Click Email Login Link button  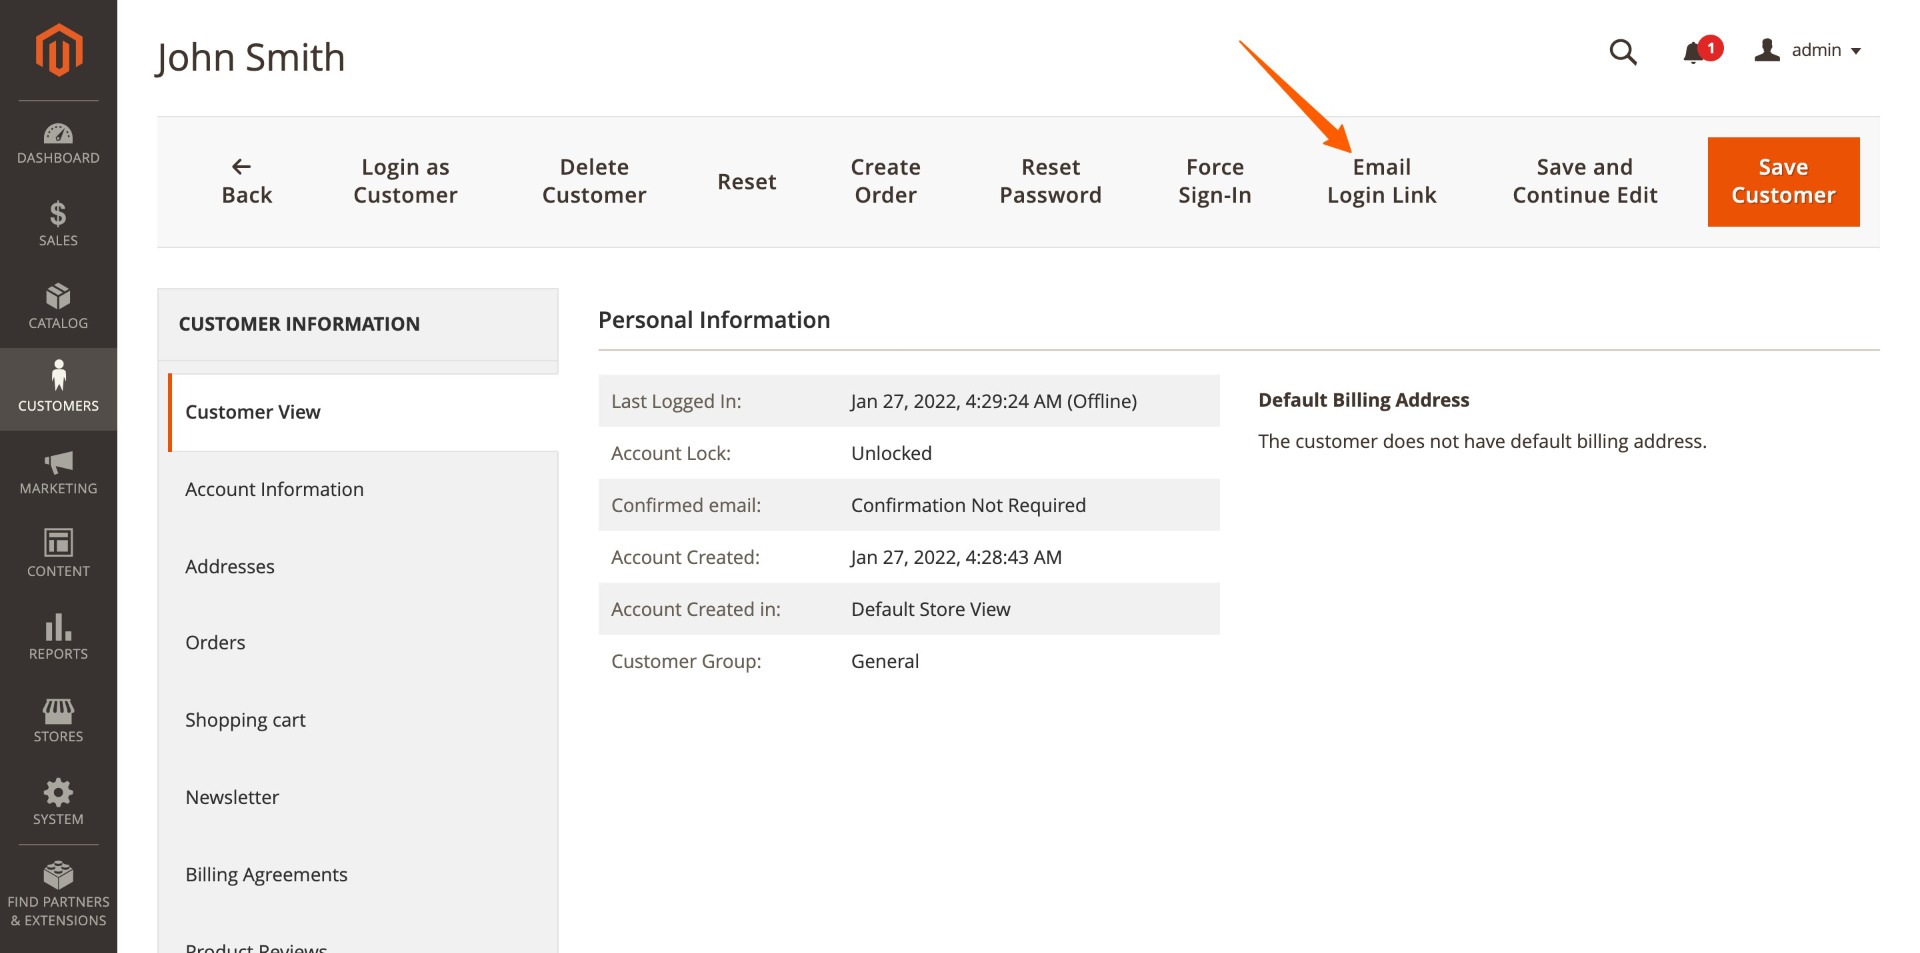1382,182
